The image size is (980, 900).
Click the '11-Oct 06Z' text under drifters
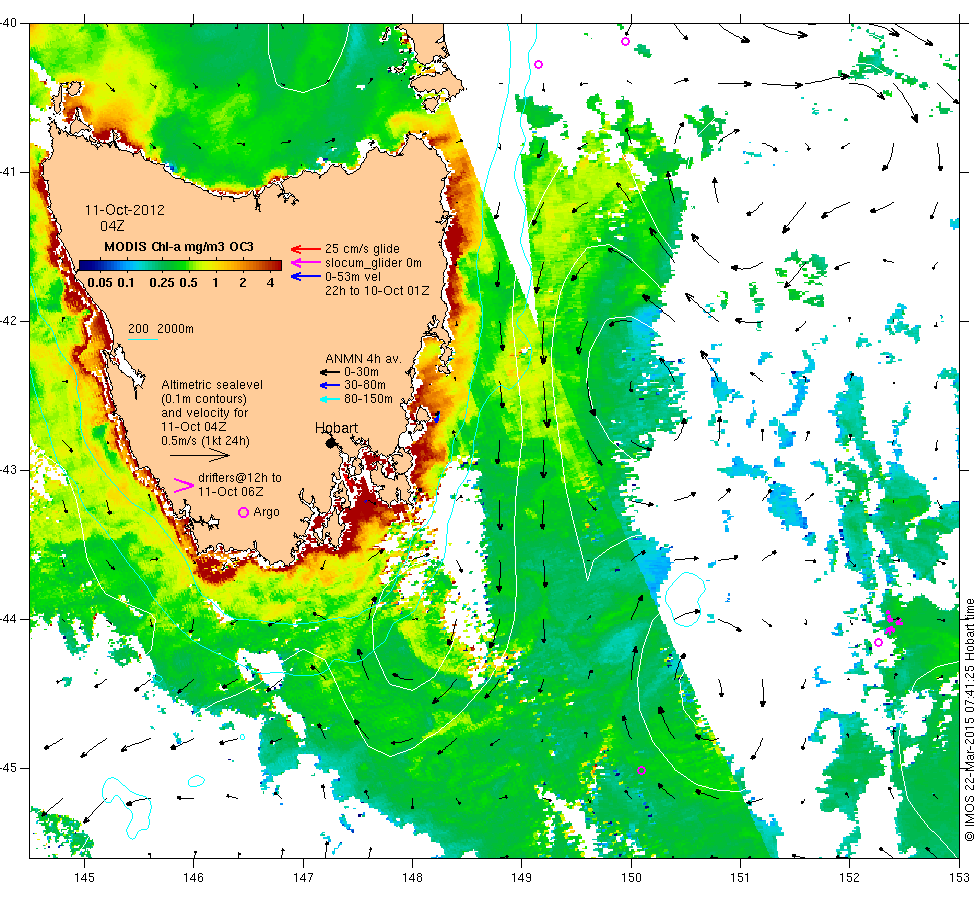[231, 492]
